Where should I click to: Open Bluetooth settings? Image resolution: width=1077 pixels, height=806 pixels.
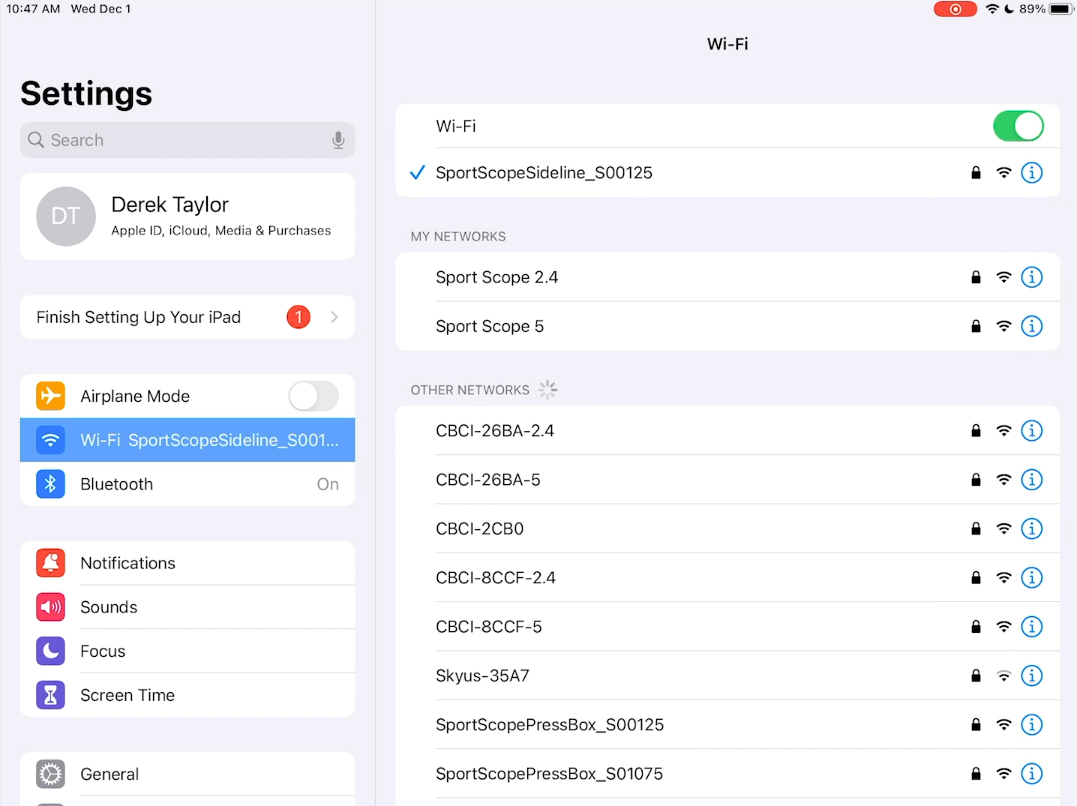pyautogui.click(x=188, y=484)
